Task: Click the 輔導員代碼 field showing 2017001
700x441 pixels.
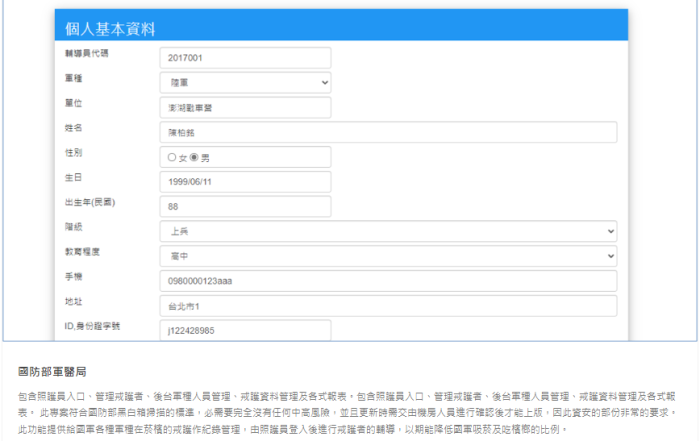Action: click(x=244, y=58)
